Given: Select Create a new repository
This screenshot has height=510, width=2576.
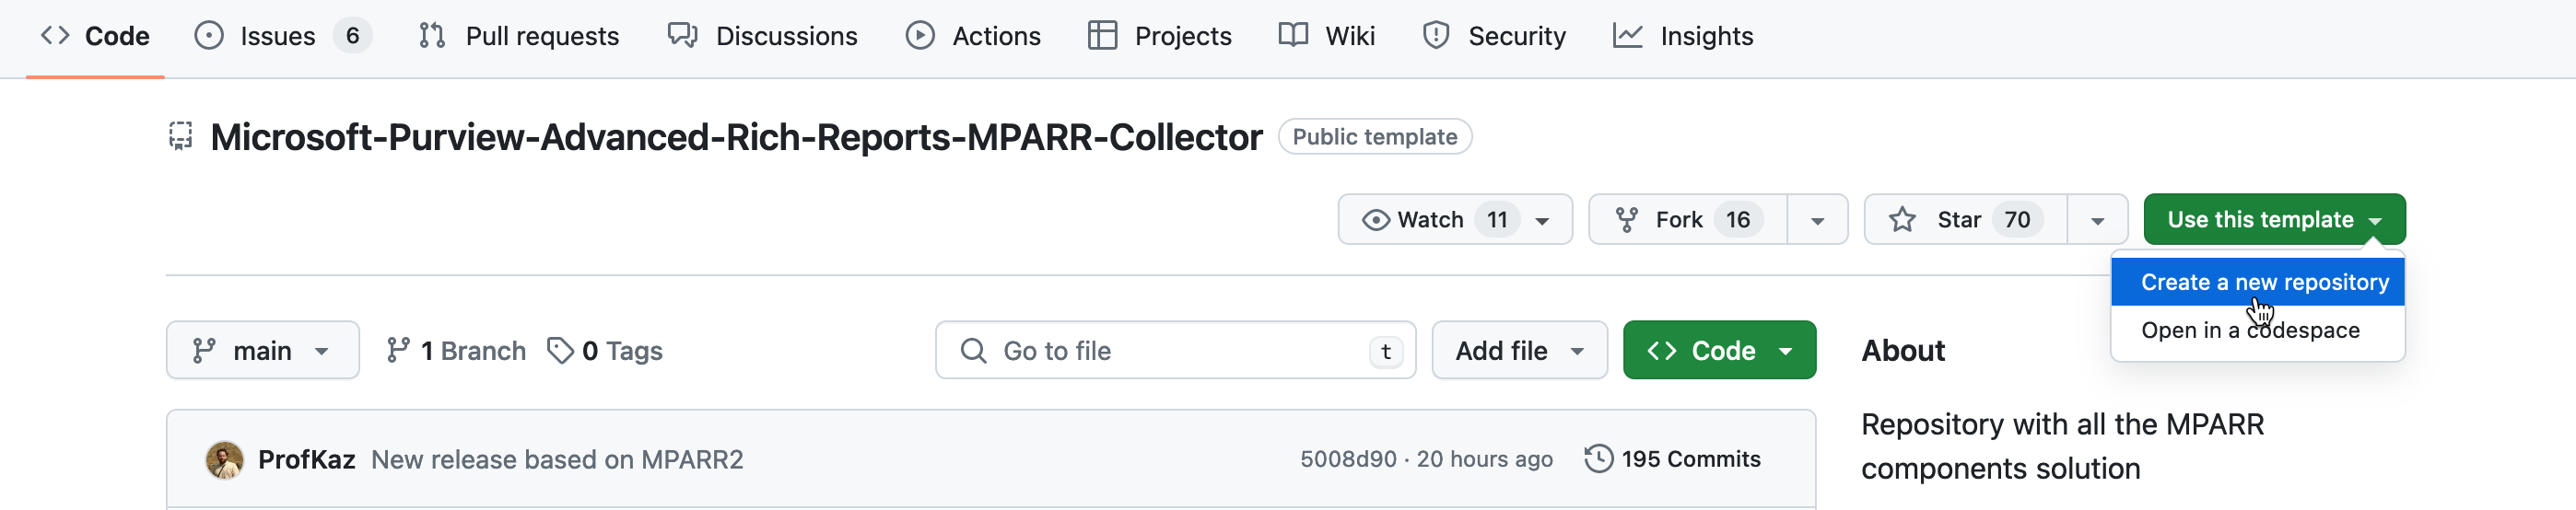Looking at the screenshot, I should coord(2264,283).
